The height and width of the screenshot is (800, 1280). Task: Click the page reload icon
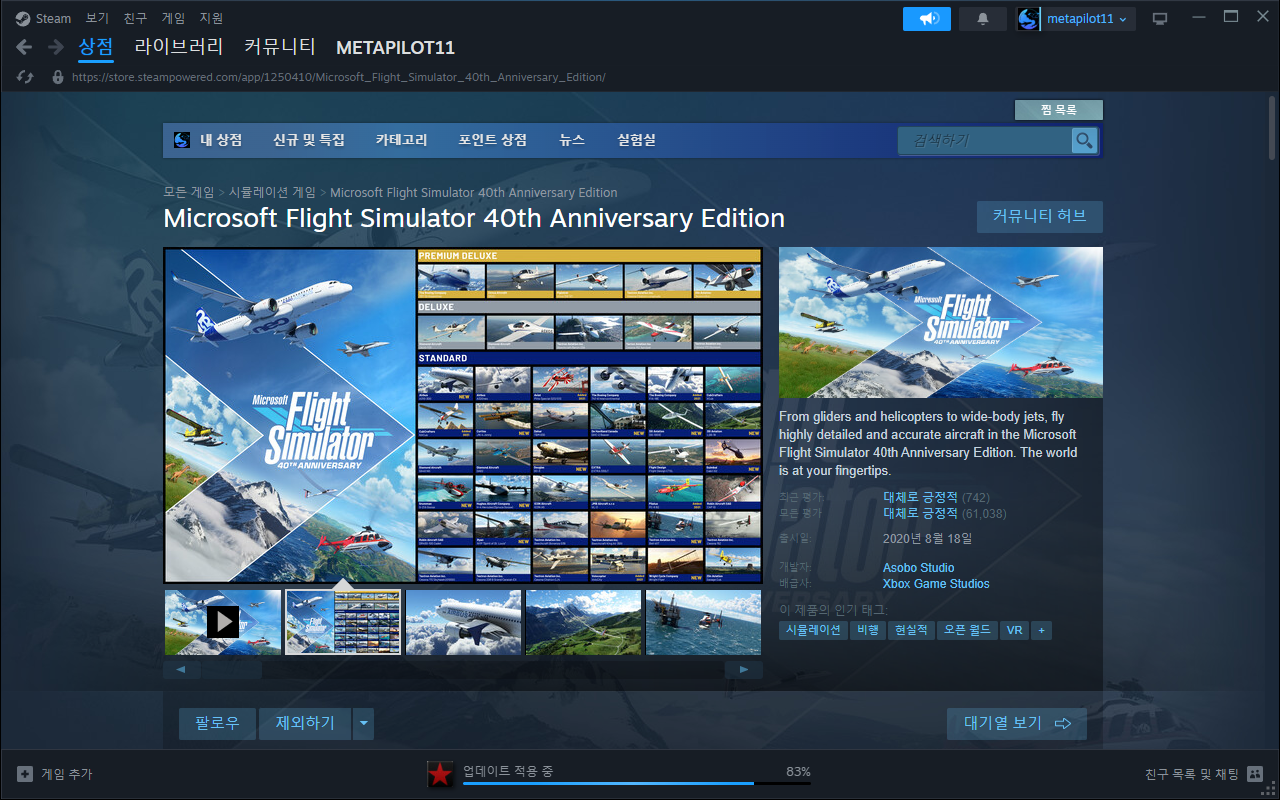pos(26,77)
